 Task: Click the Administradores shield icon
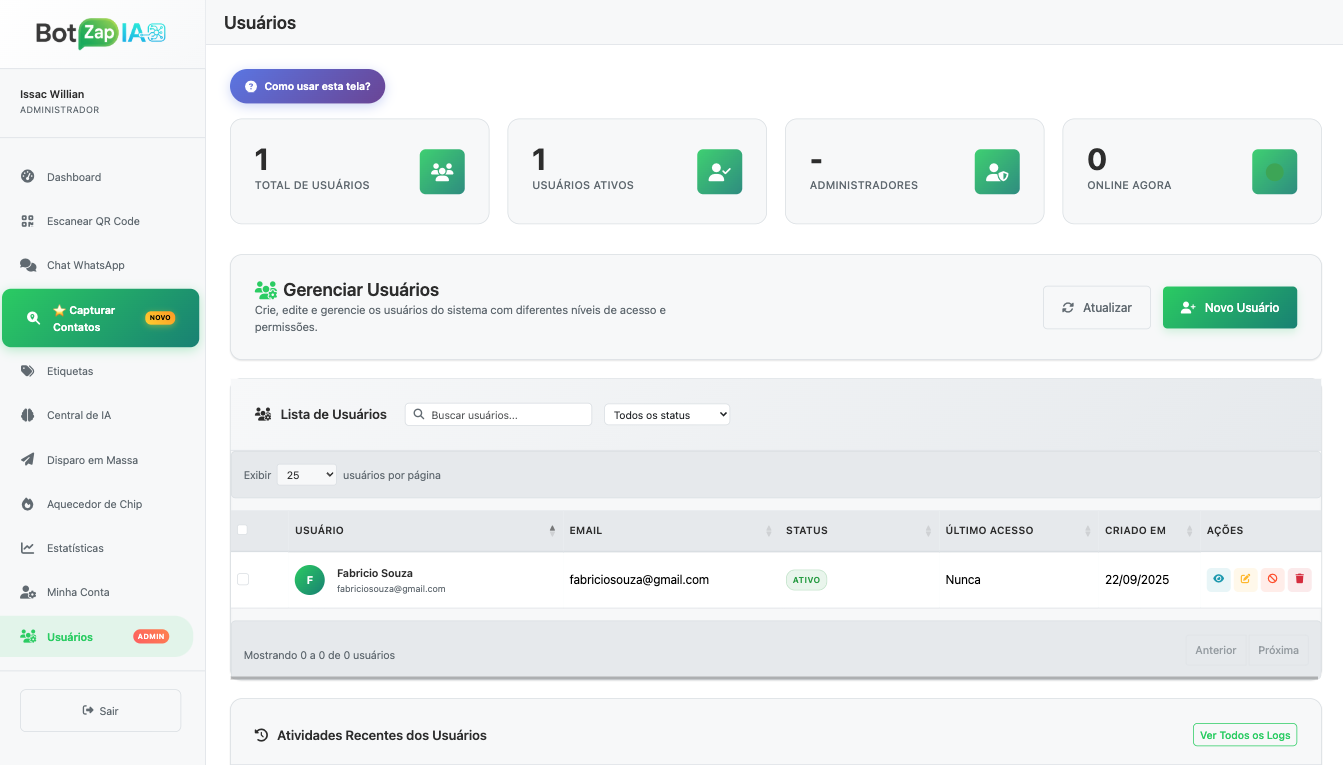(x=997, y=171)
